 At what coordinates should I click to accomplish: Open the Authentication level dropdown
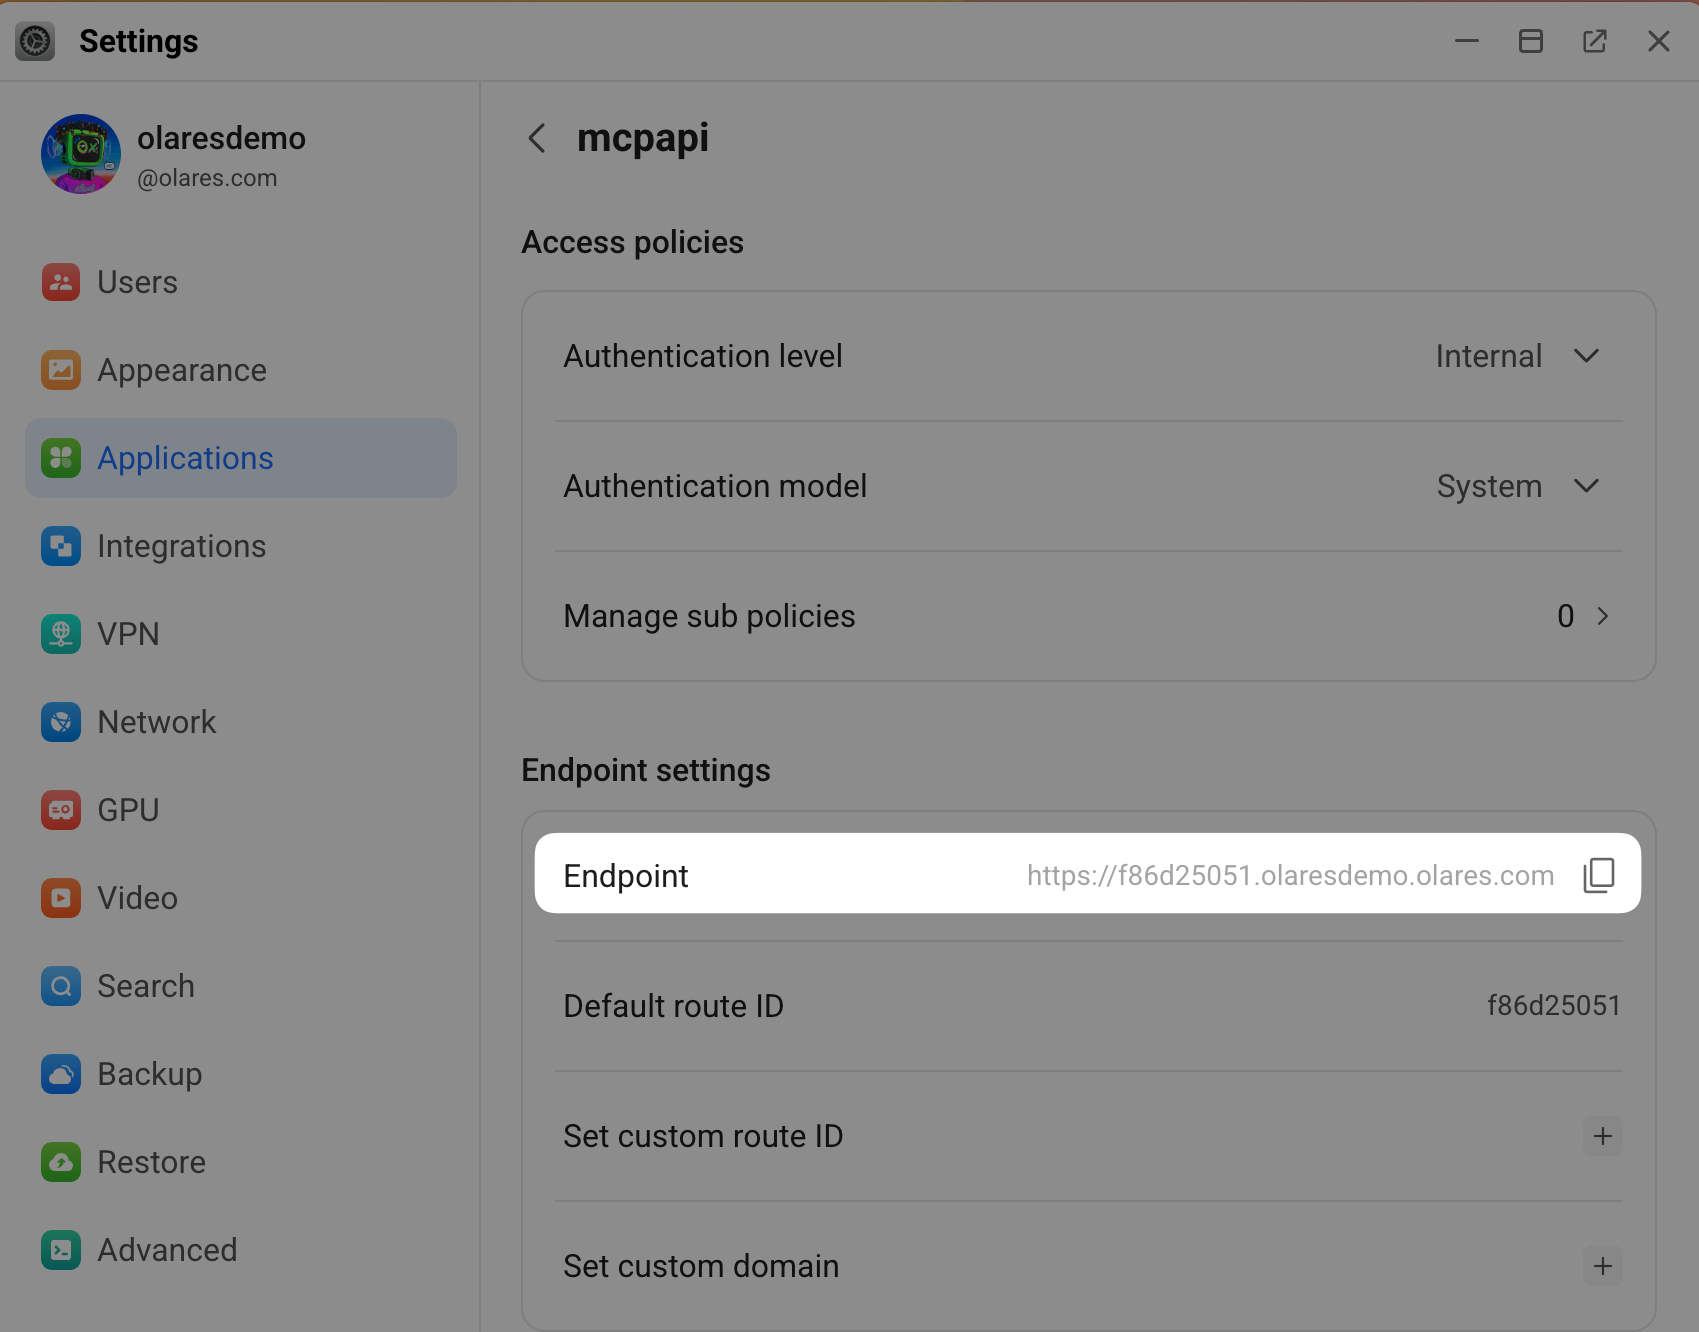point(1586,356)
